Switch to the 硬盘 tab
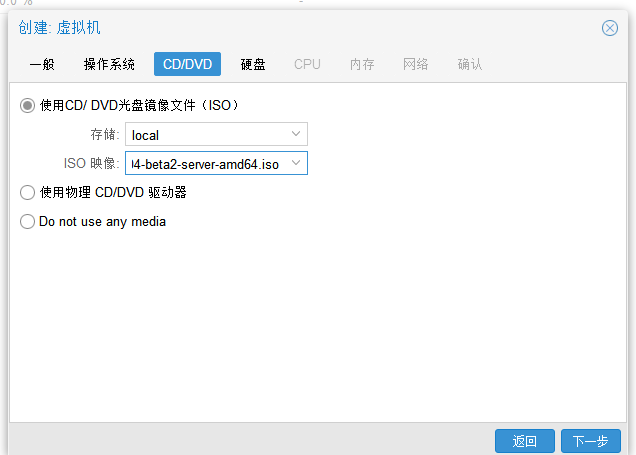 [253, 64]
